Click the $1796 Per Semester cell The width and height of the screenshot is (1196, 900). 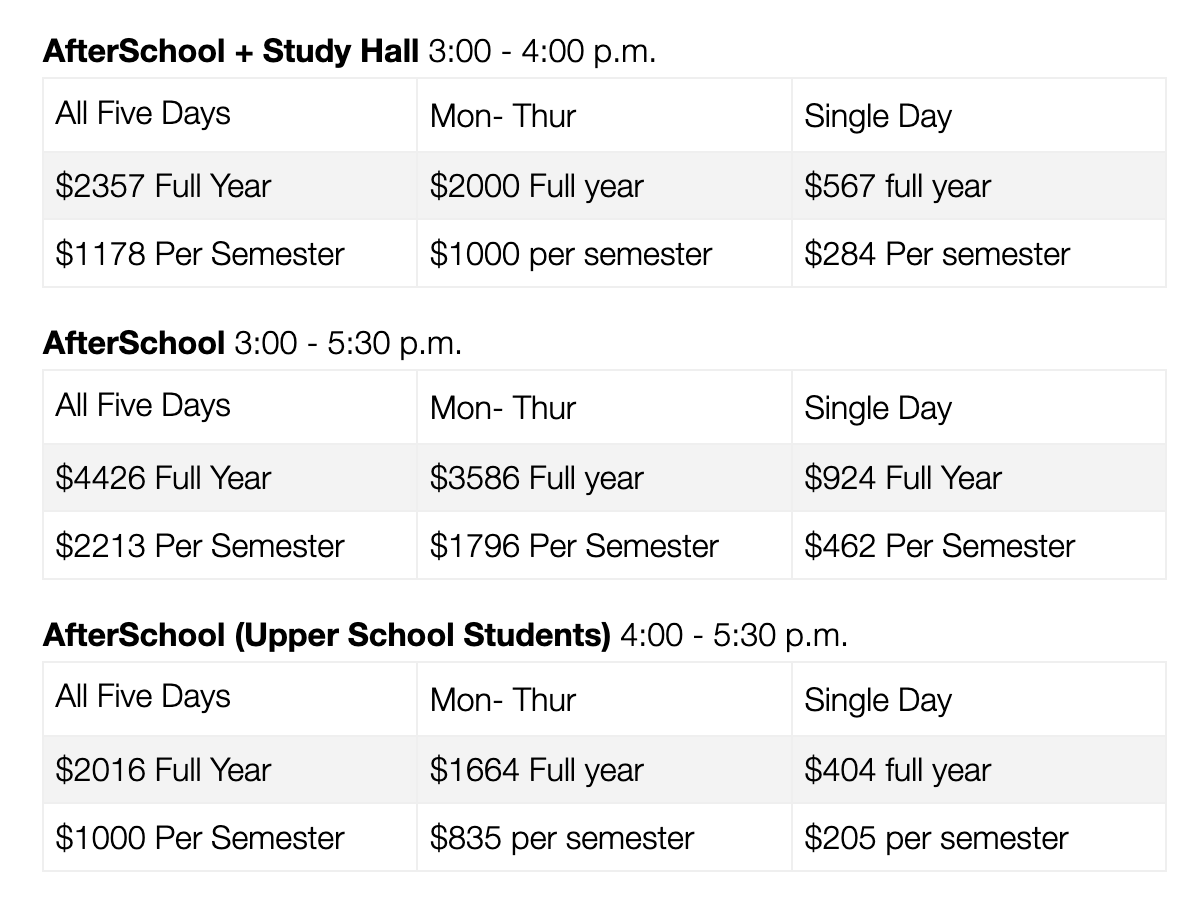(604, 545)
